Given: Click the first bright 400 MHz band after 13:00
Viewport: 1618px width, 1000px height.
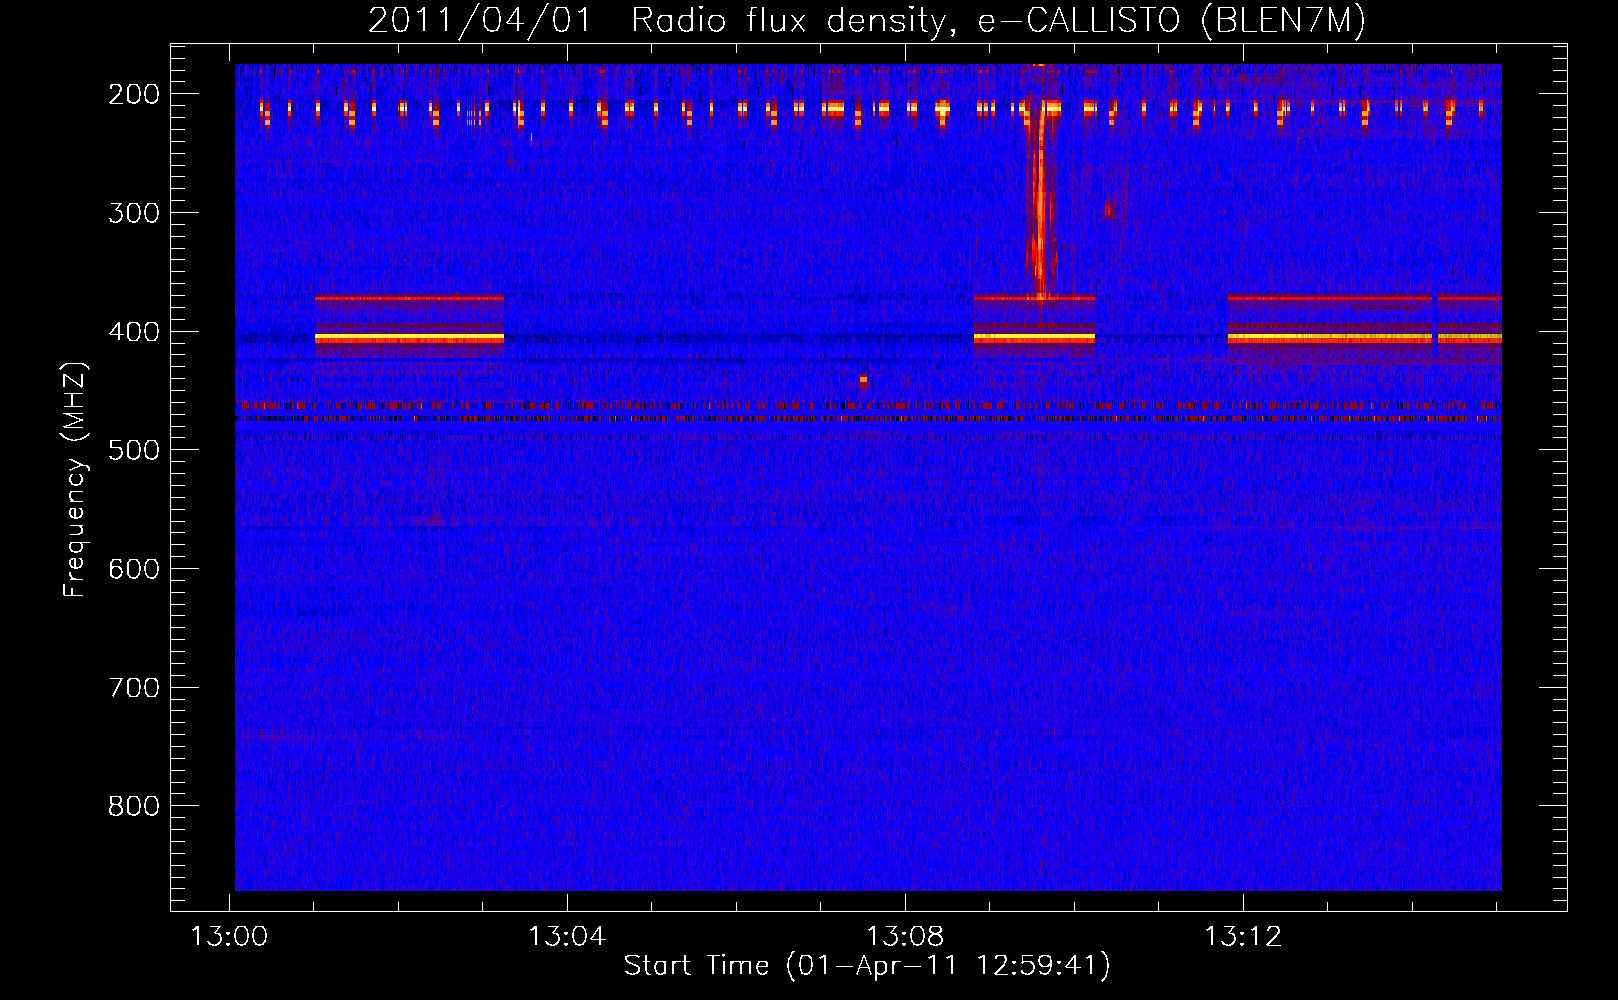Looking at the screenshot, I should coord(409,339).
